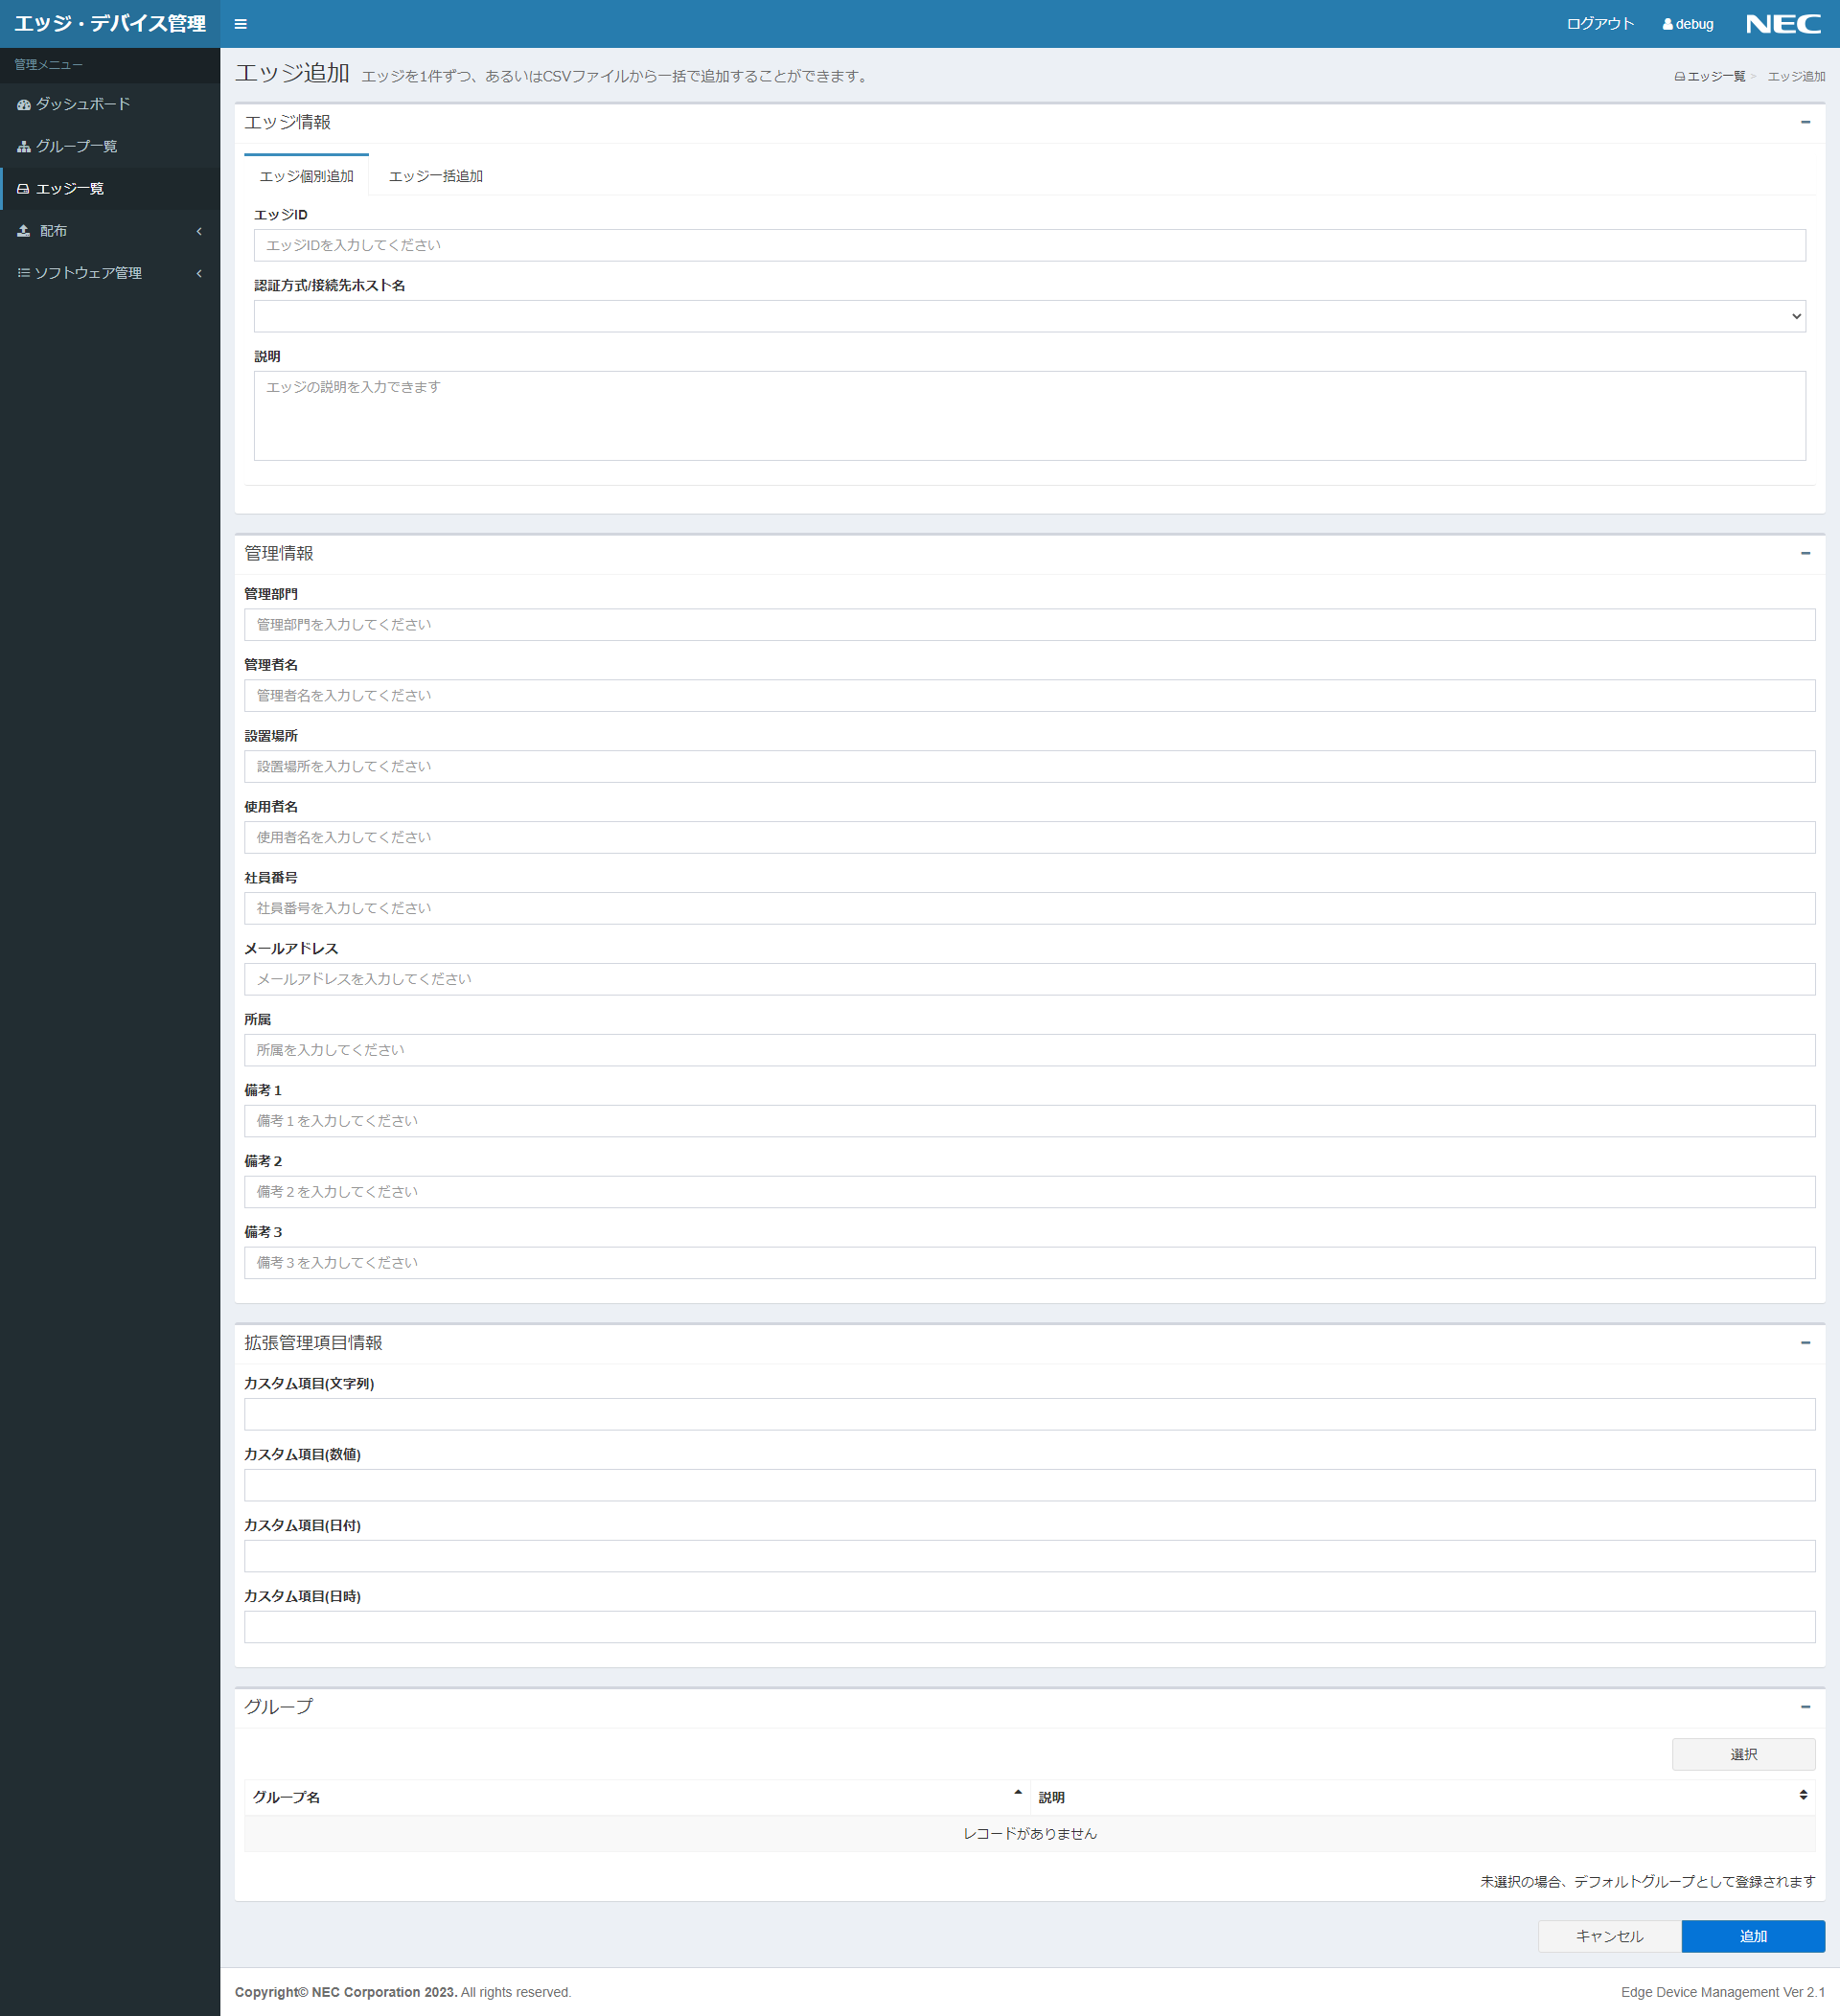
Task: Toggle the hamburger sidebar menu icon
Action: pyautogui.click(x=240, y=24)
